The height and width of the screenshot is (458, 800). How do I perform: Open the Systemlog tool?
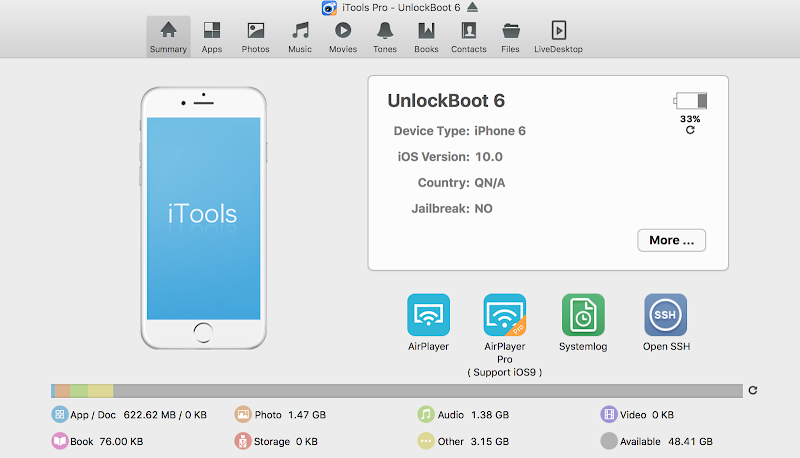583,315
